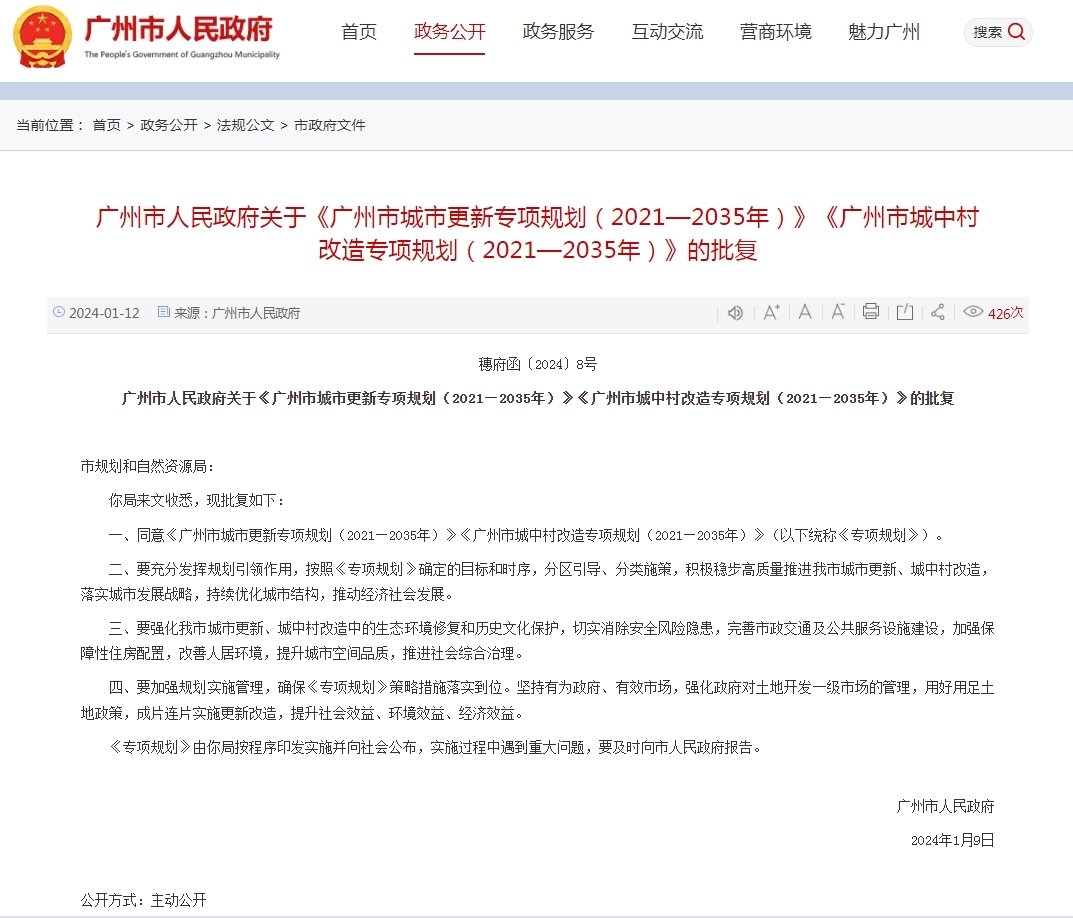Activate the read-aloud speaker icon
This screenshot has height=918, width=1073.
tap(736, 313)
